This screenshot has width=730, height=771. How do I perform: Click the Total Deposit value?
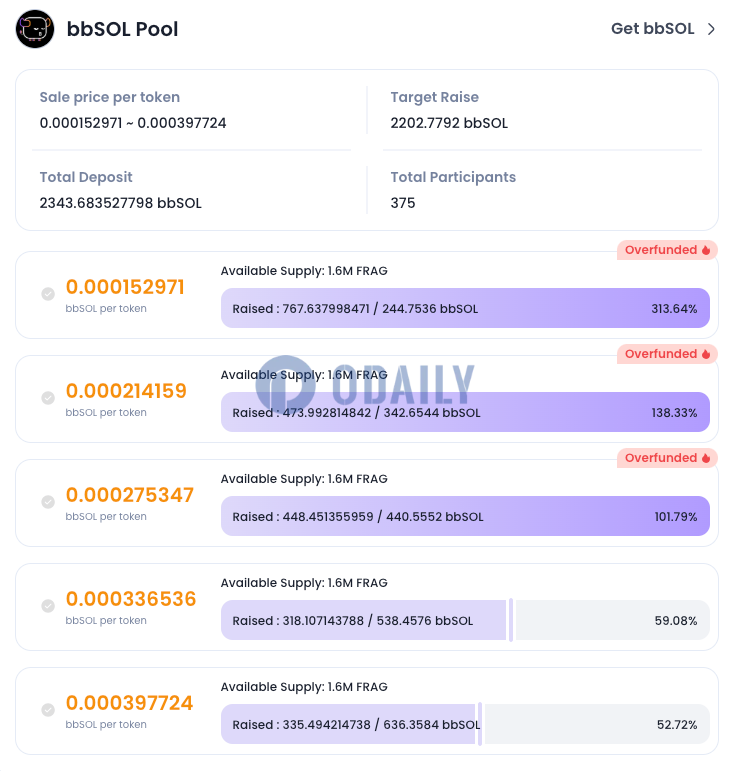pos(120,203)
